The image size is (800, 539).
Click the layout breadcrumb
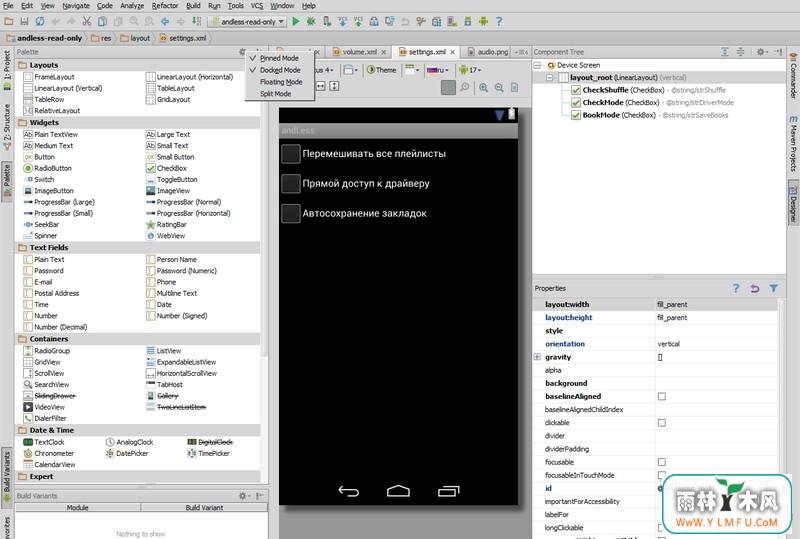point(136,38)
